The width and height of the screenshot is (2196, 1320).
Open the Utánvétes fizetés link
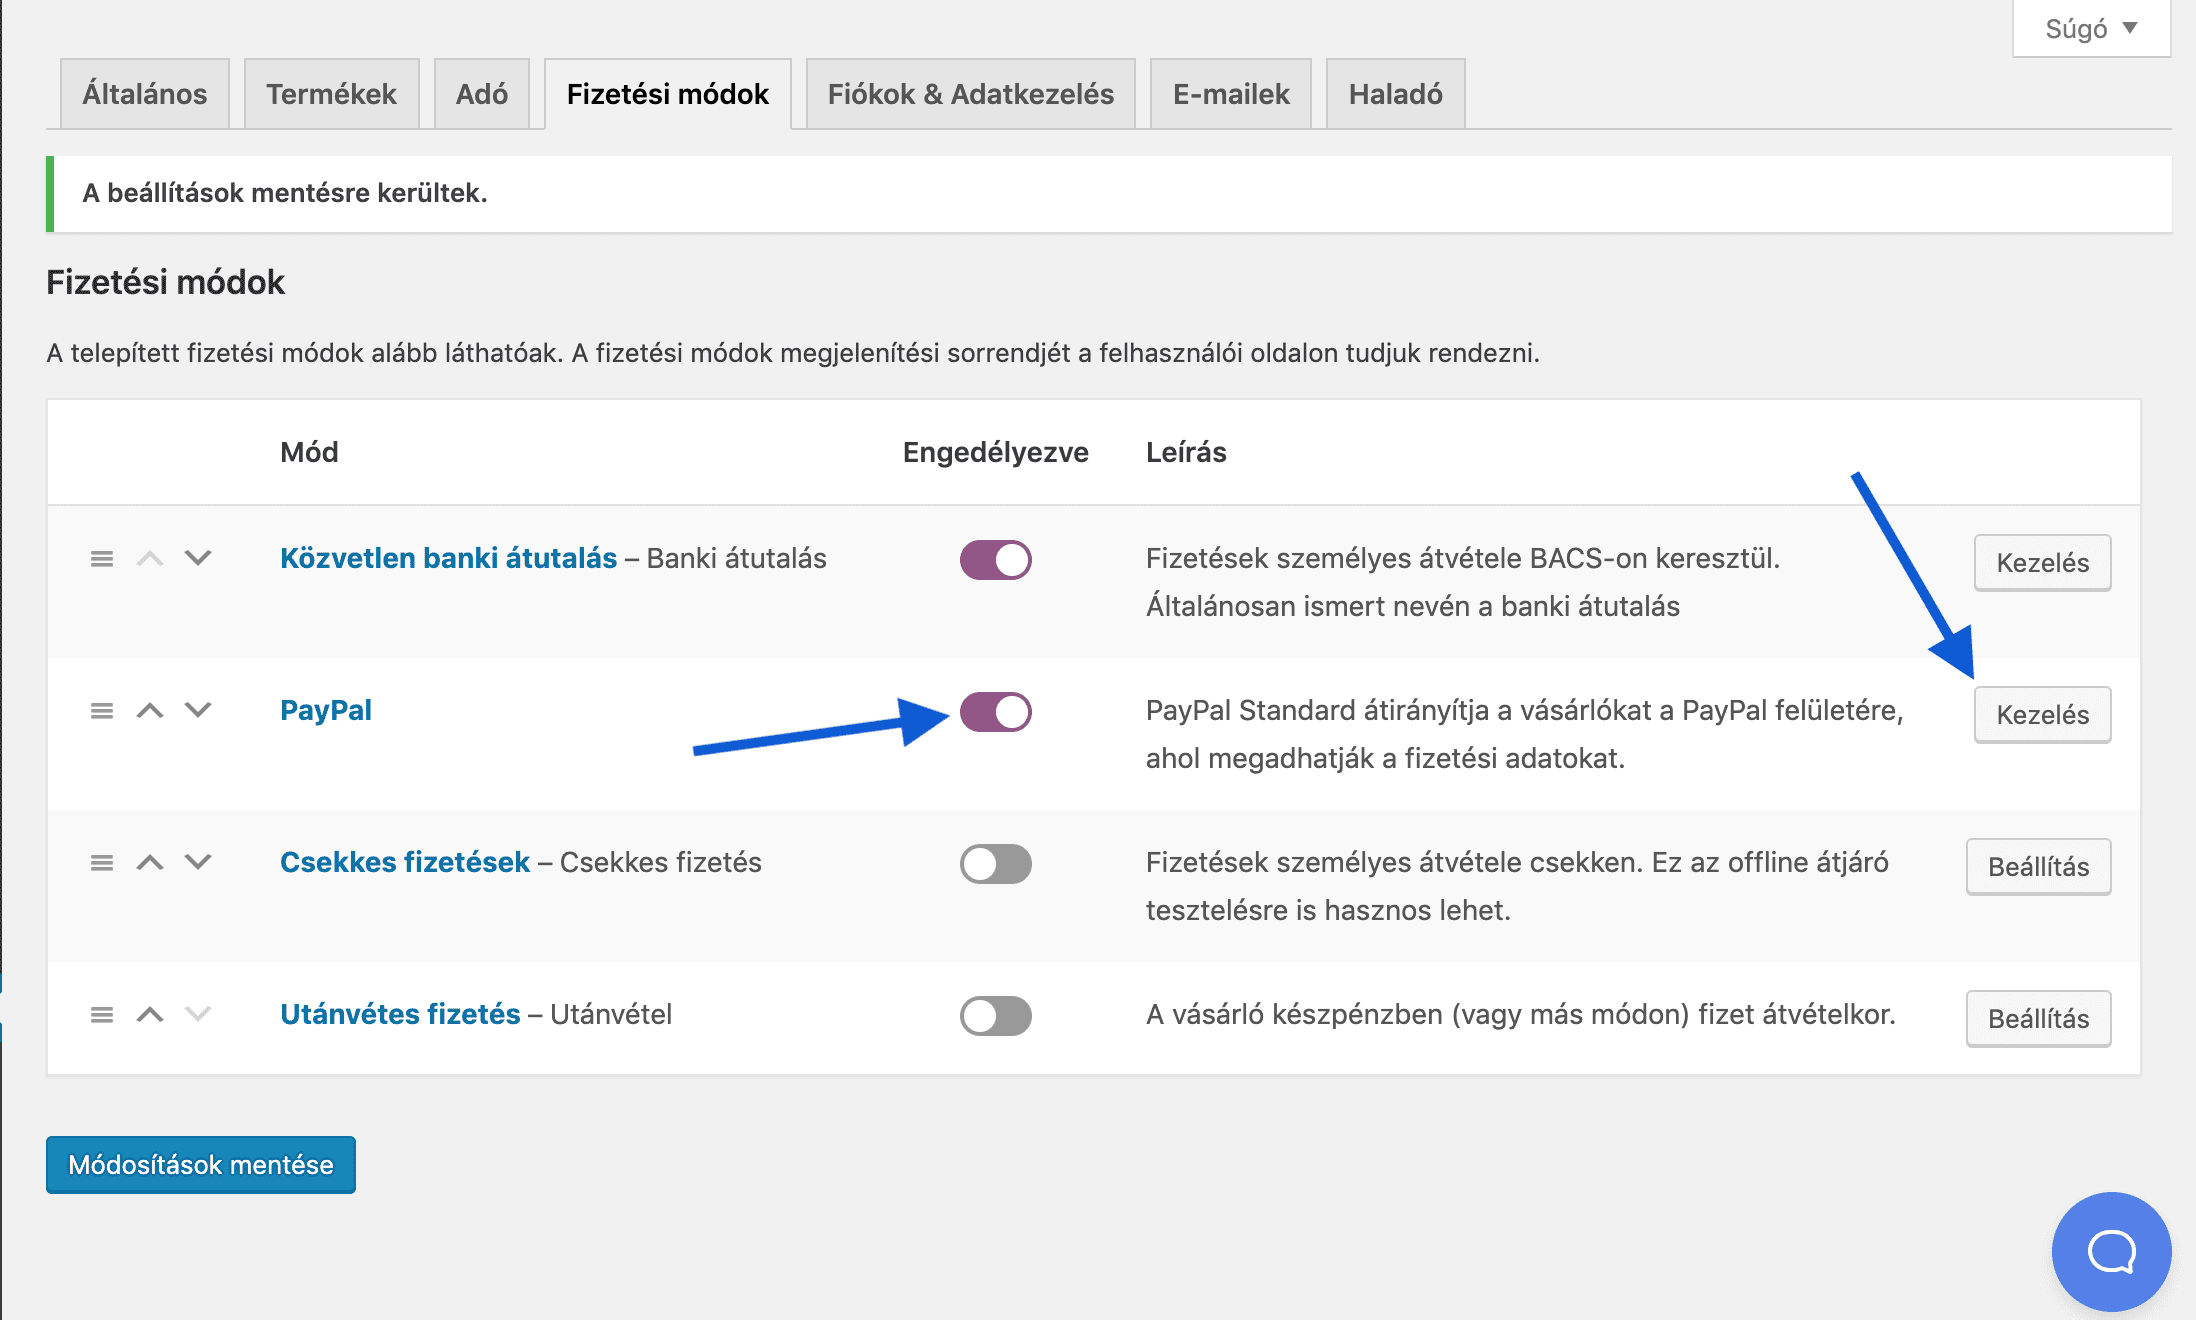click(400, 1014)
